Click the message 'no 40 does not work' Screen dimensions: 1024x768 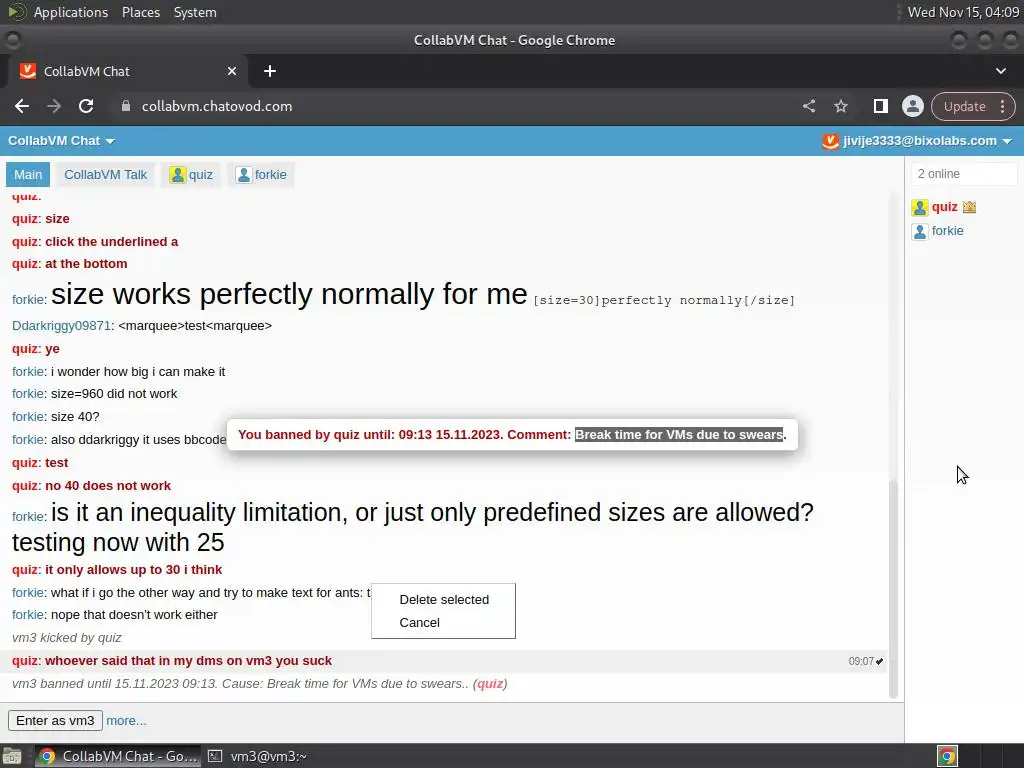108,485
